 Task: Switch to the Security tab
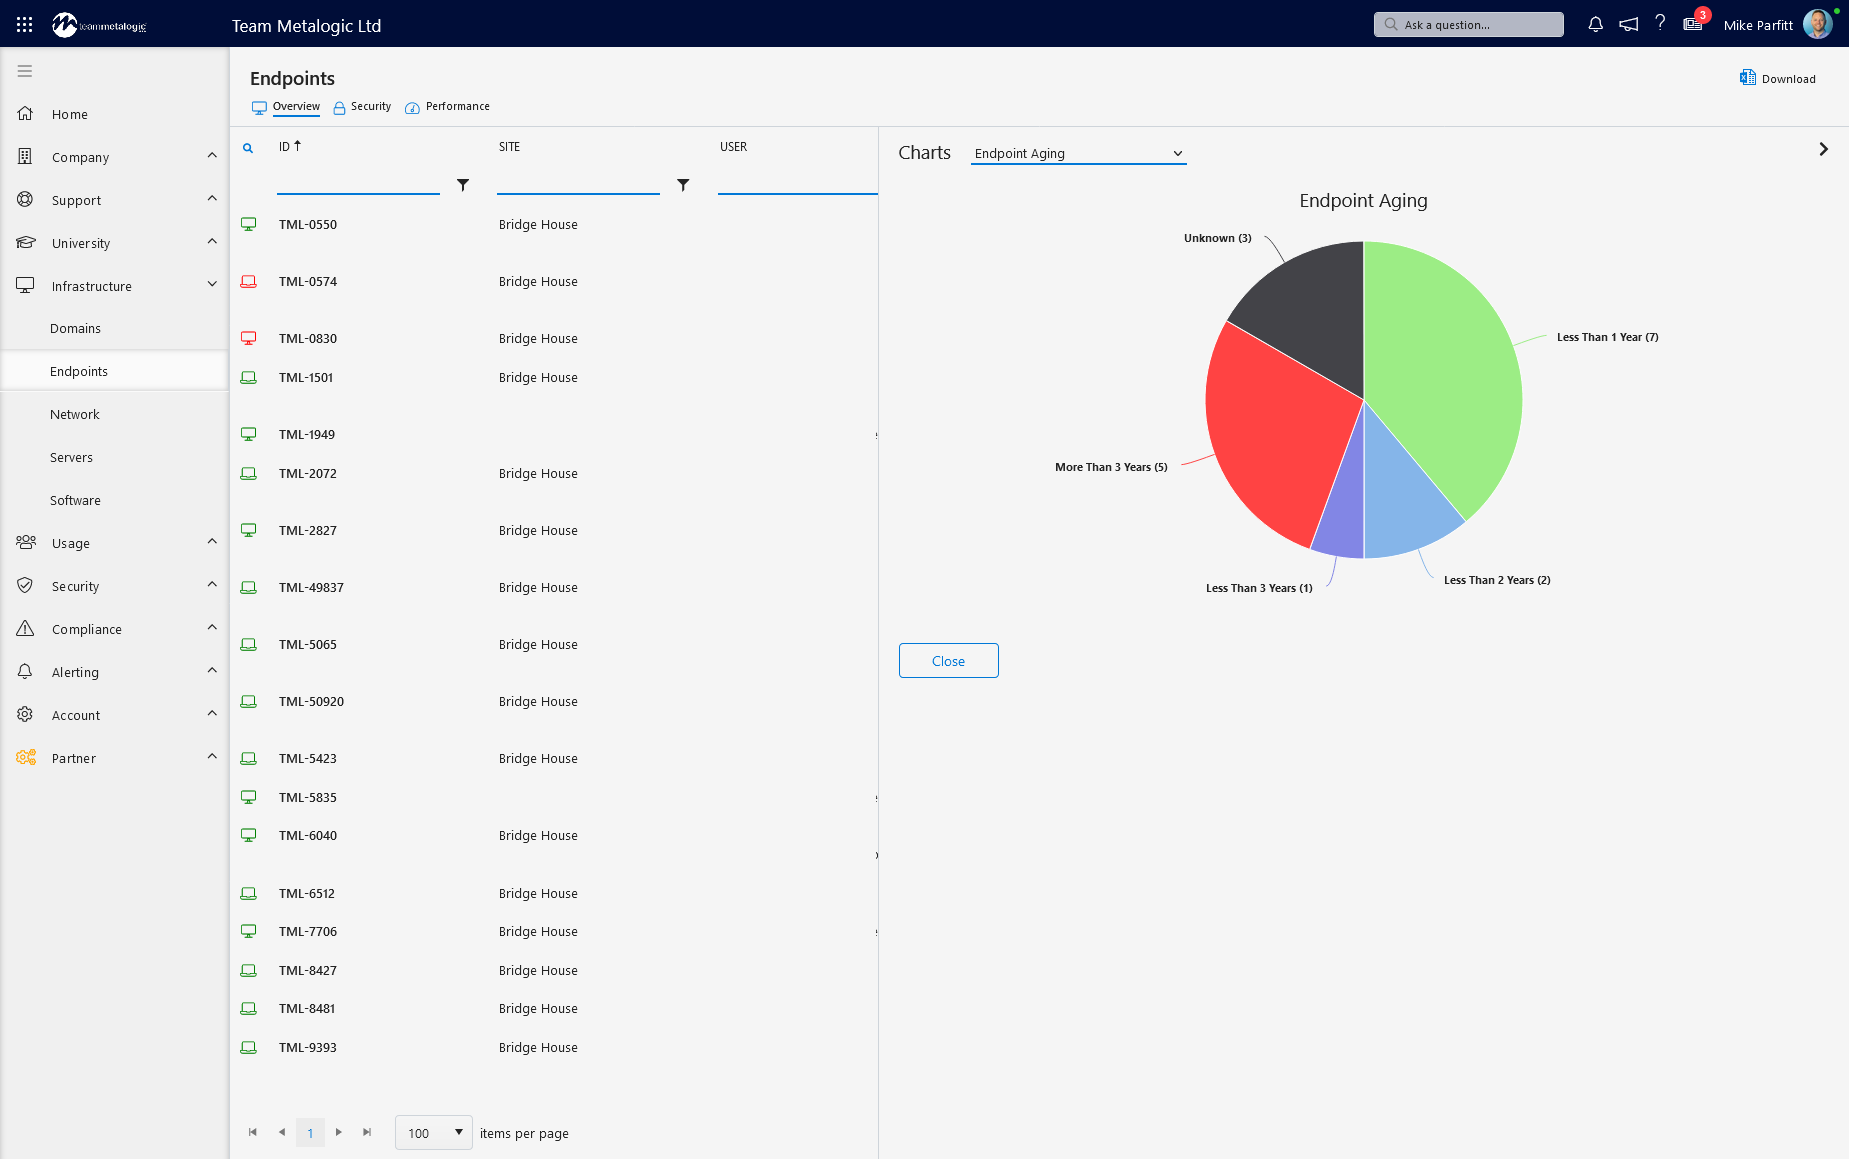coord(362,107)
